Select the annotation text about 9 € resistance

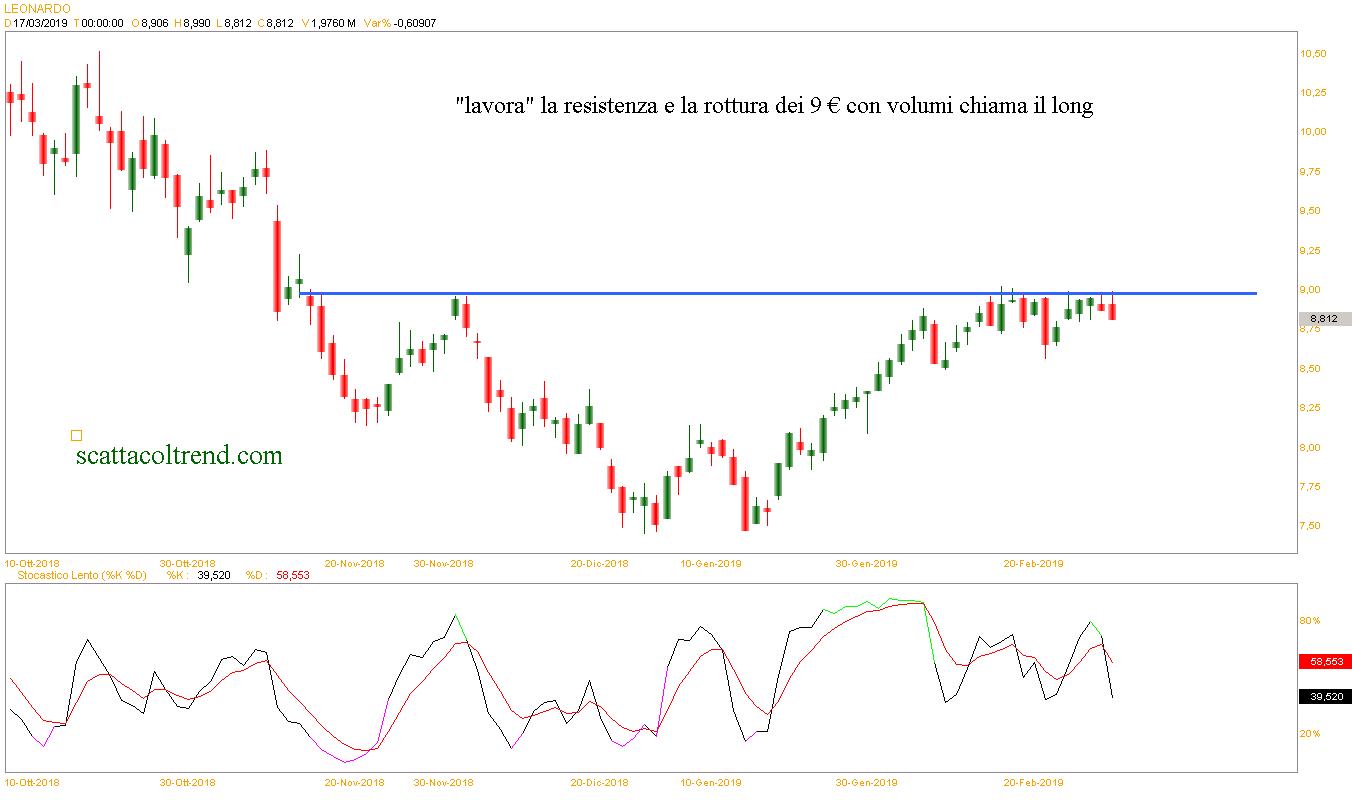pyautogui.click(x=773, y=106)
